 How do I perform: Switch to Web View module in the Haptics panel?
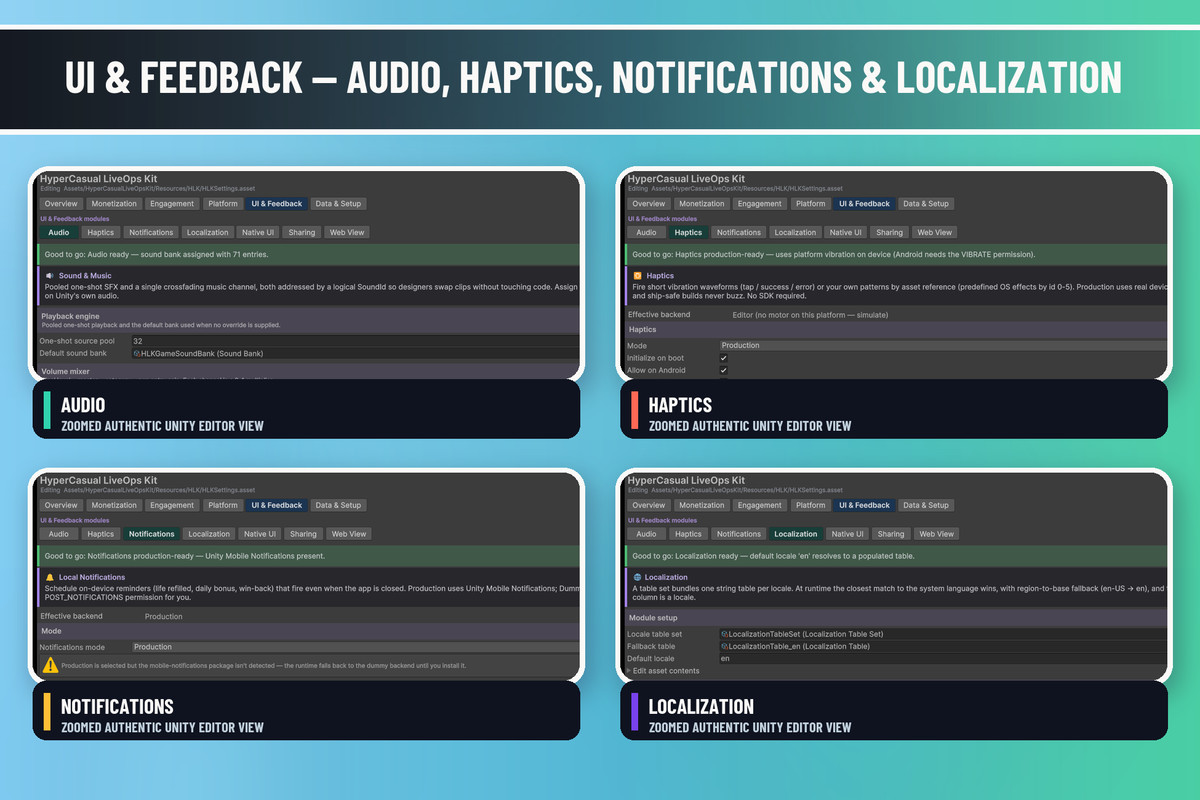tap(936, 232)
